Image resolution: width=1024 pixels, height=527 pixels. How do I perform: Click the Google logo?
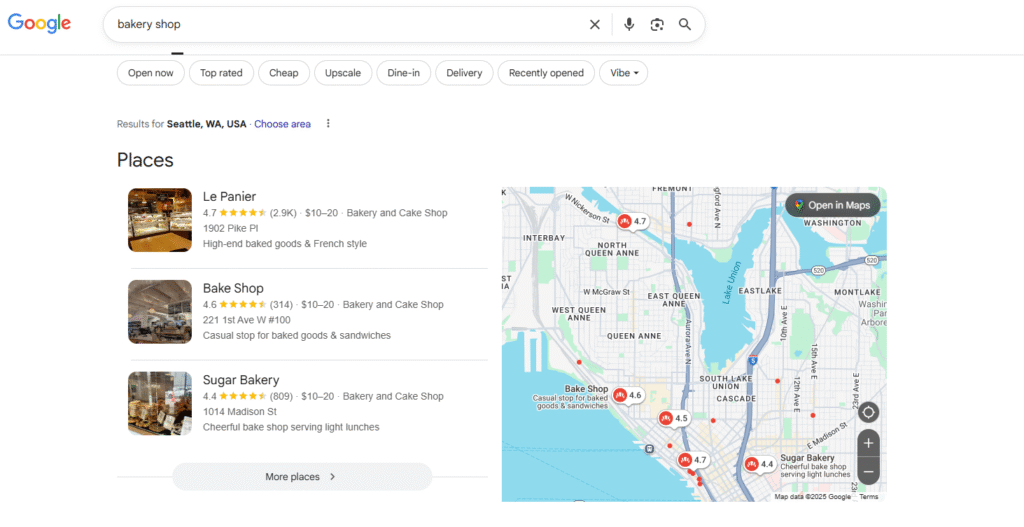coord(39,24)
